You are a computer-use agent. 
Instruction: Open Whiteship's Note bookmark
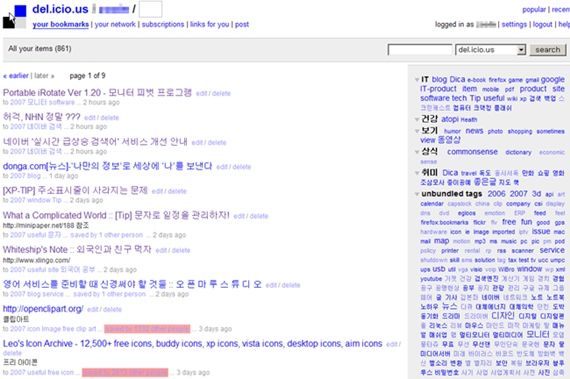point(77,249)
